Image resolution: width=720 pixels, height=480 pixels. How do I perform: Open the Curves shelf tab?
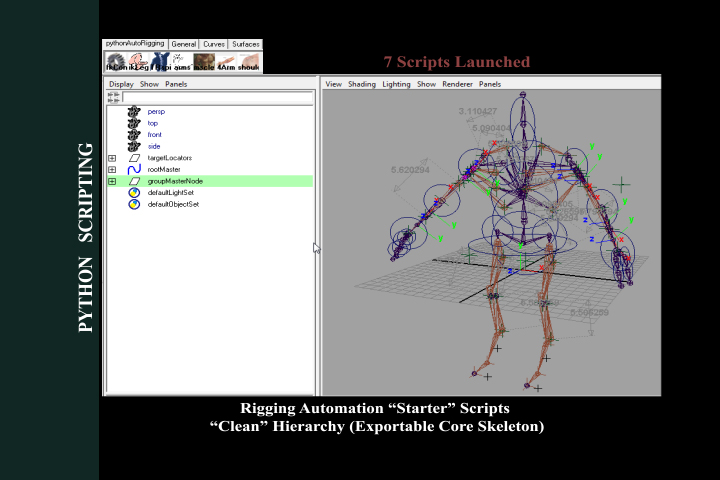(x=214, y=44)
